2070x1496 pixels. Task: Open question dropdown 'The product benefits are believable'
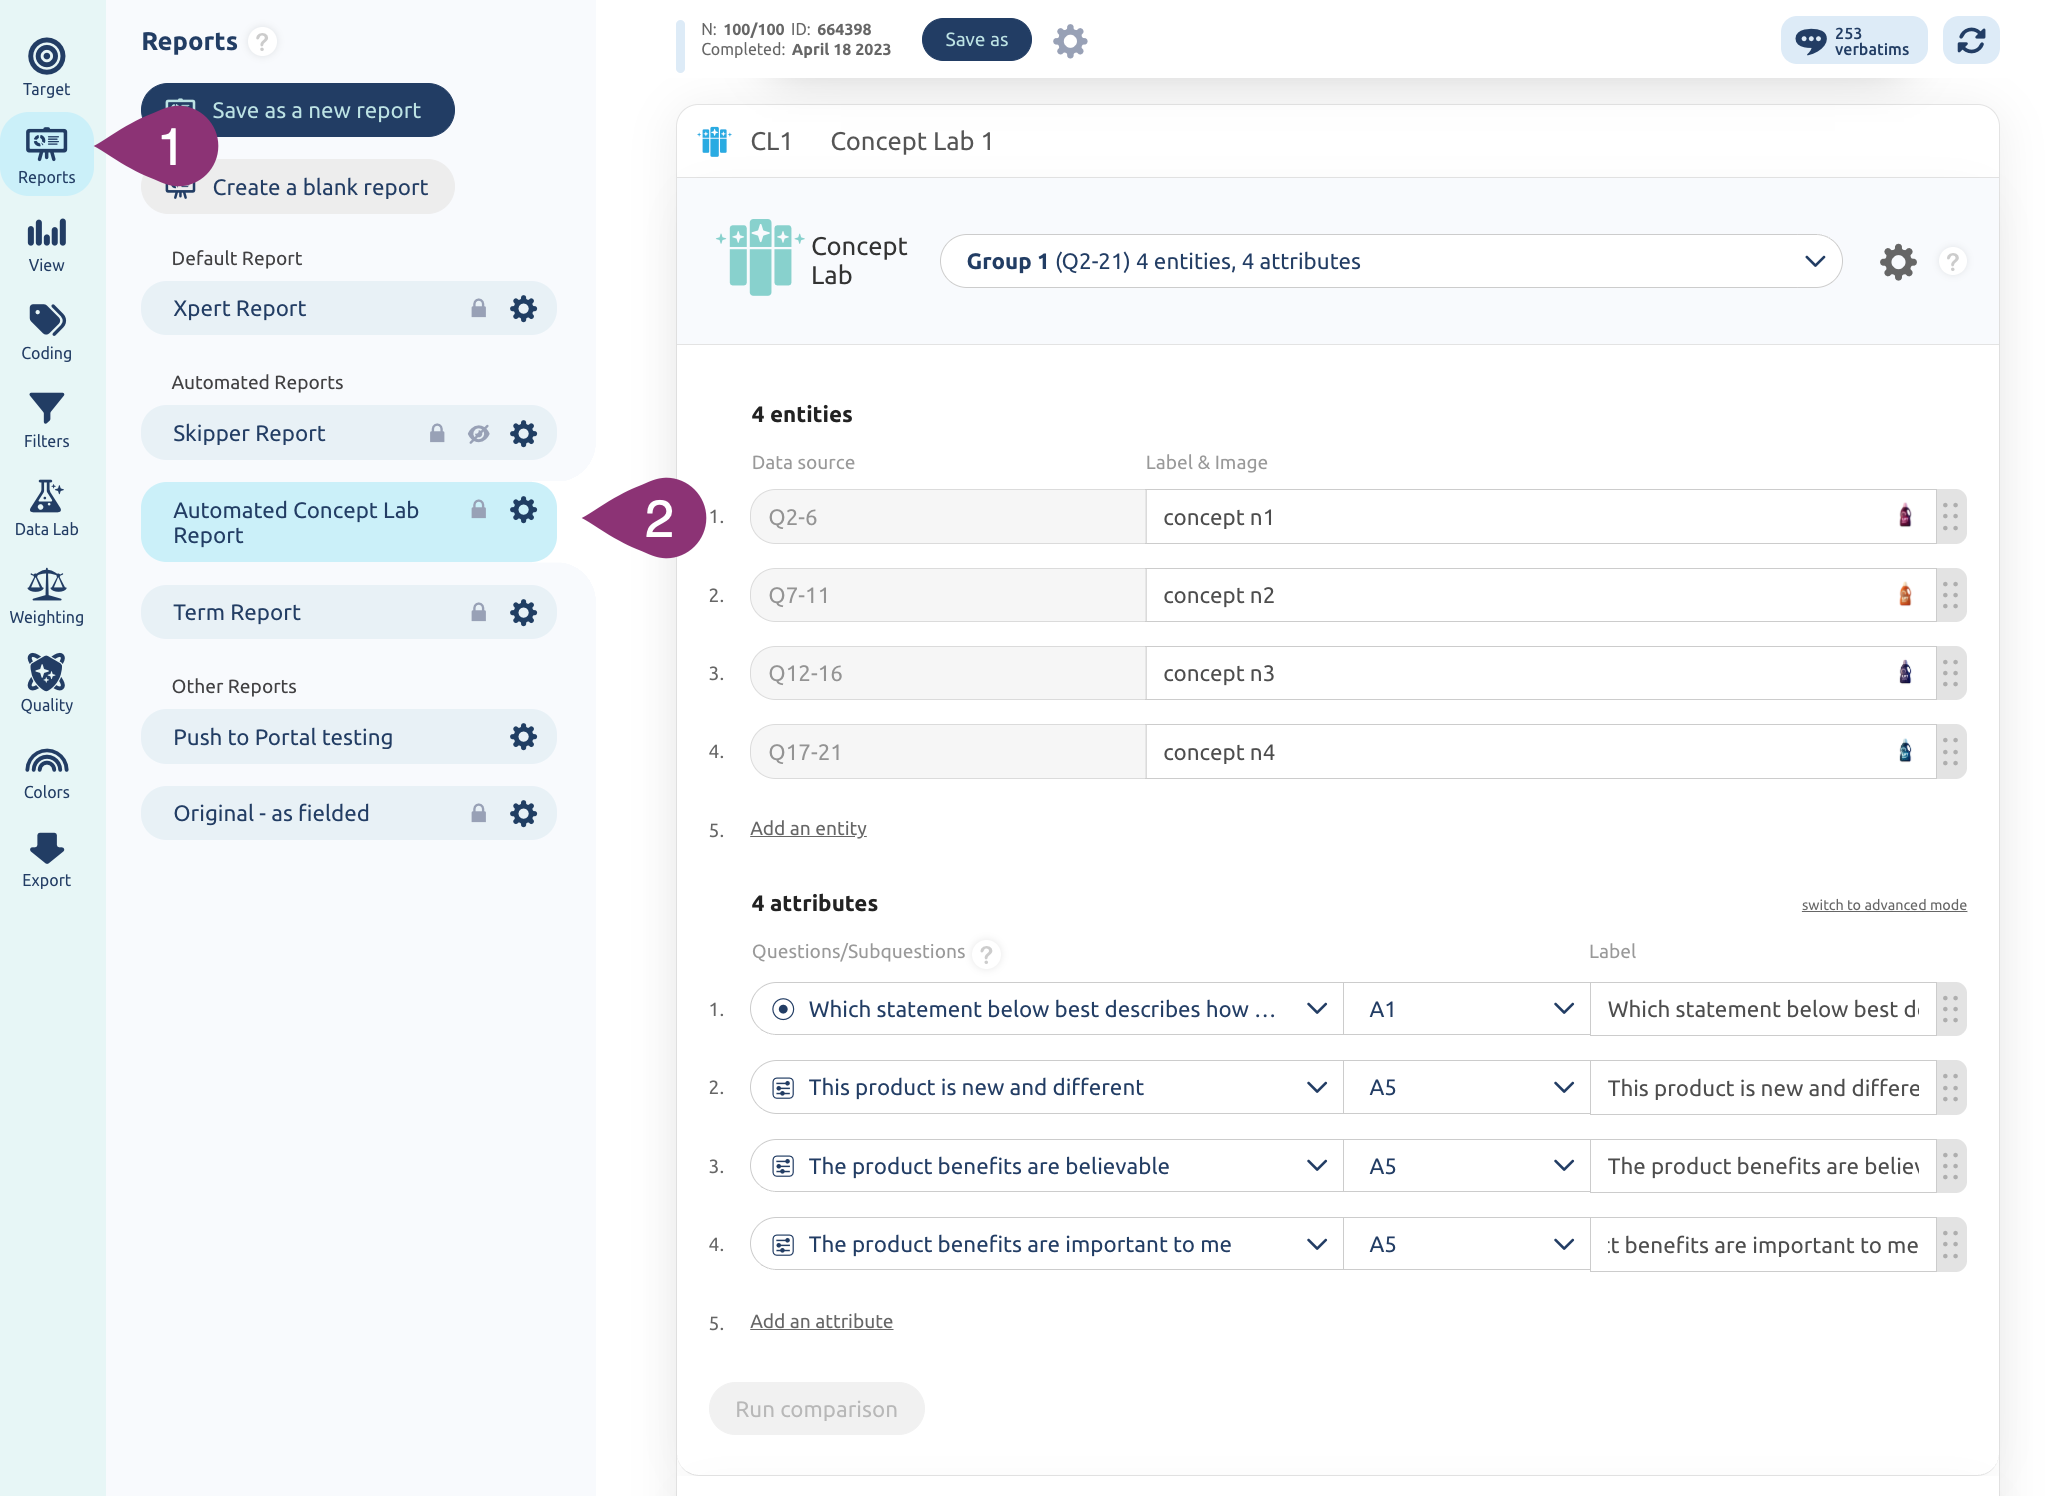[1047, 1166]
